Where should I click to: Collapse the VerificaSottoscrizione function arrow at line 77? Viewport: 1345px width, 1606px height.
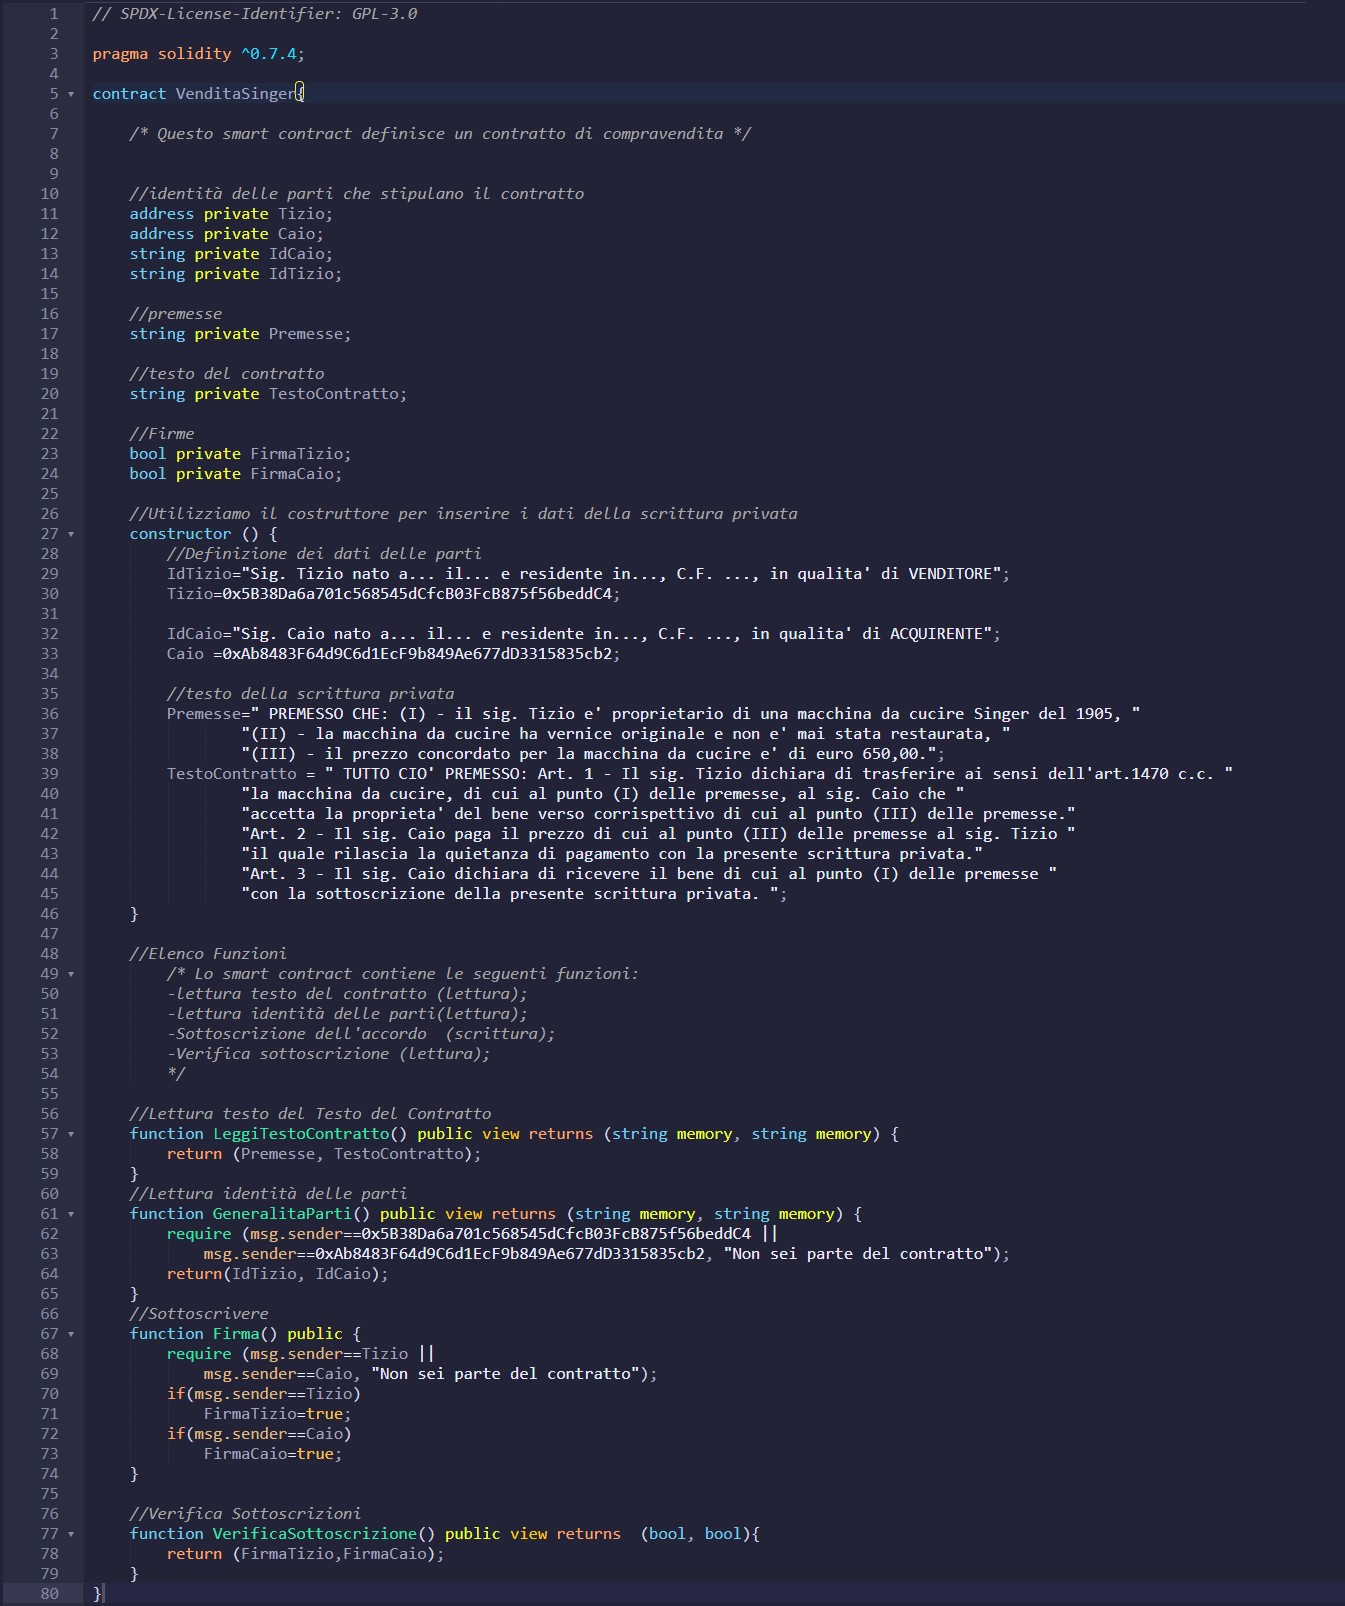point(71,1534)
